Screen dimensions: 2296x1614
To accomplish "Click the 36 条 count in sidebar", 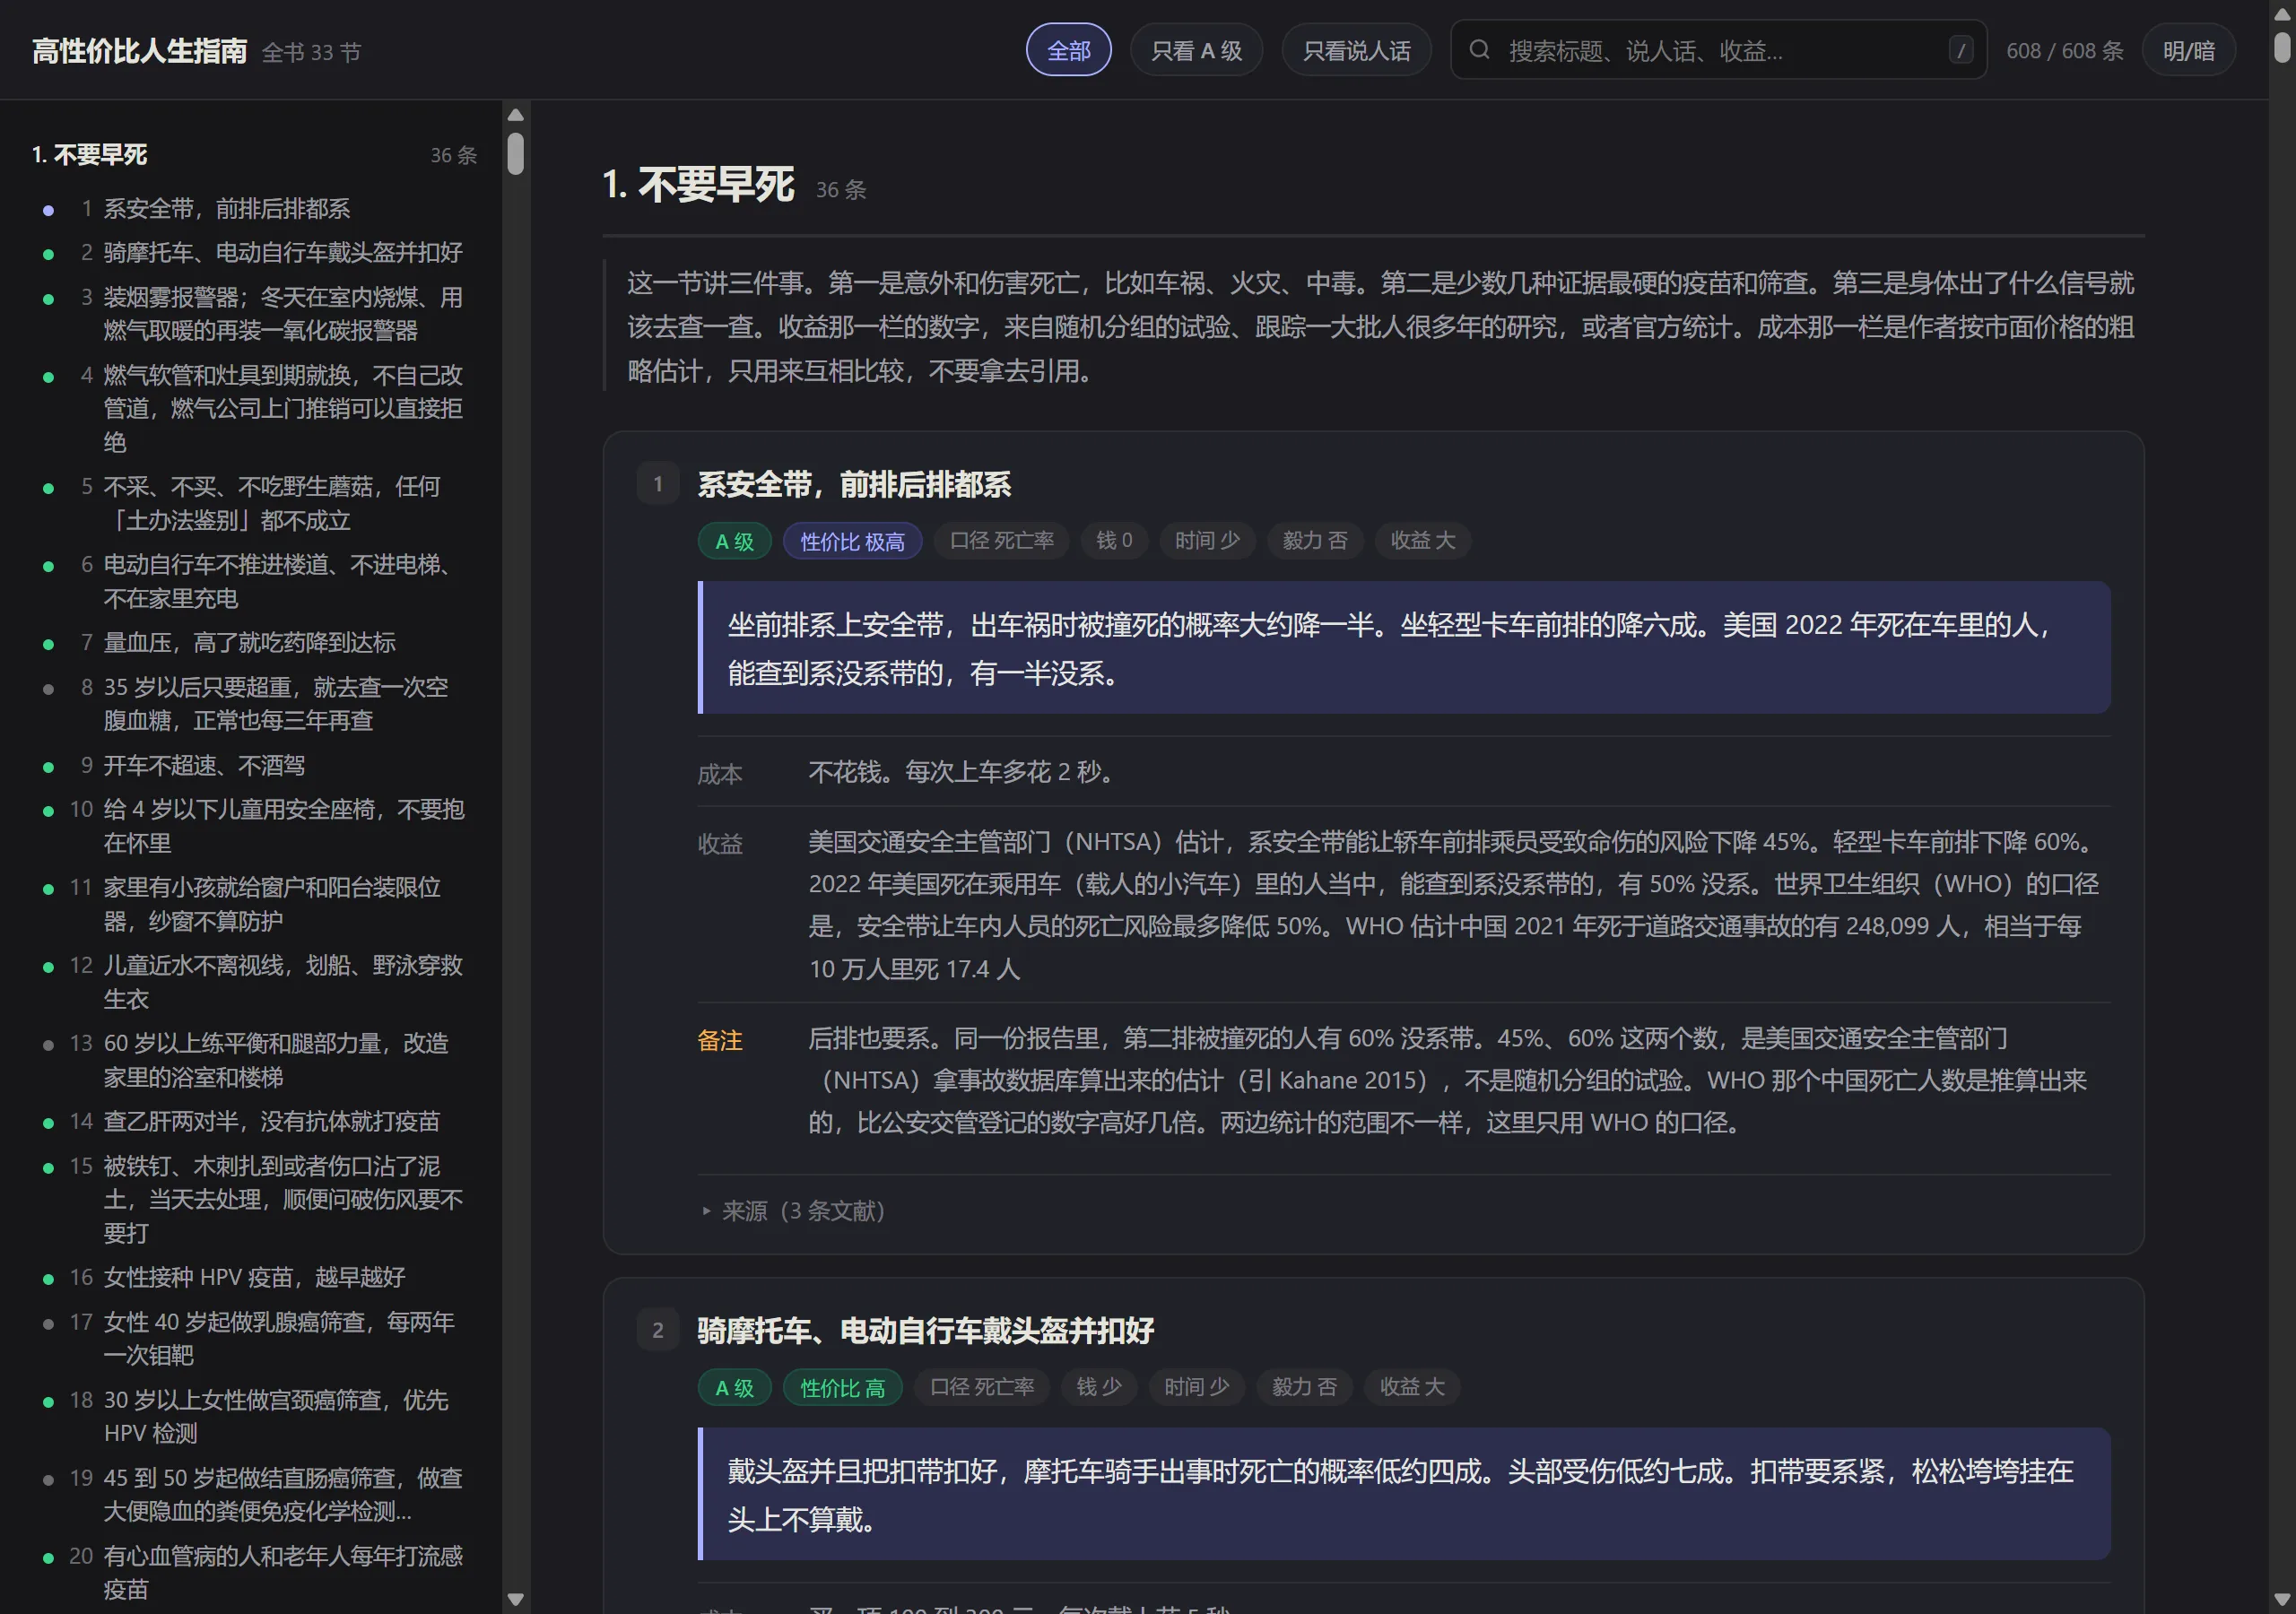I will 453,156.
